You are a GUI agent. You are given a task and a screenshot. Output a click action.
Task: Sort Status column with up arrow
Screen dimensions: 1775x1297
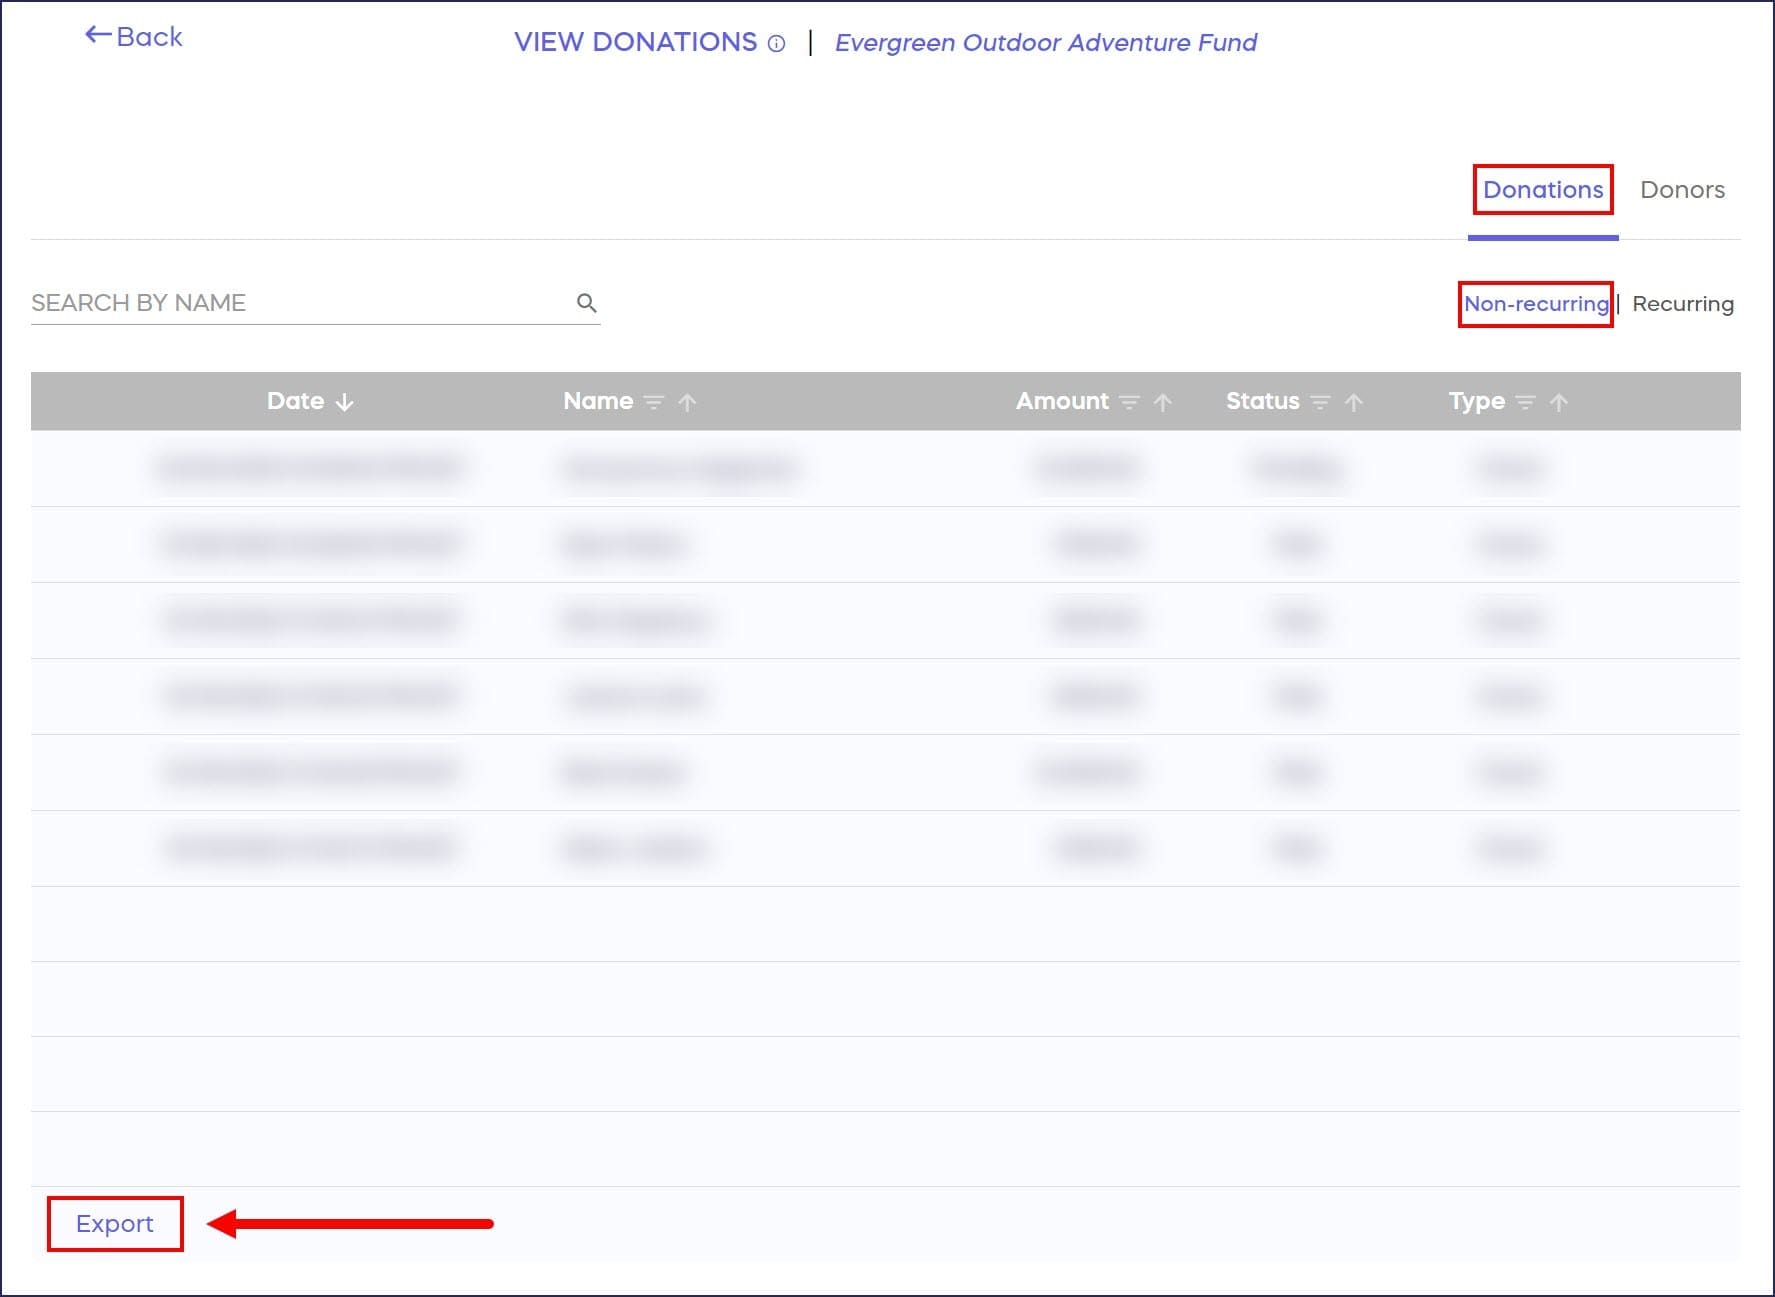pyautogui.click(x=1353, y=402)
